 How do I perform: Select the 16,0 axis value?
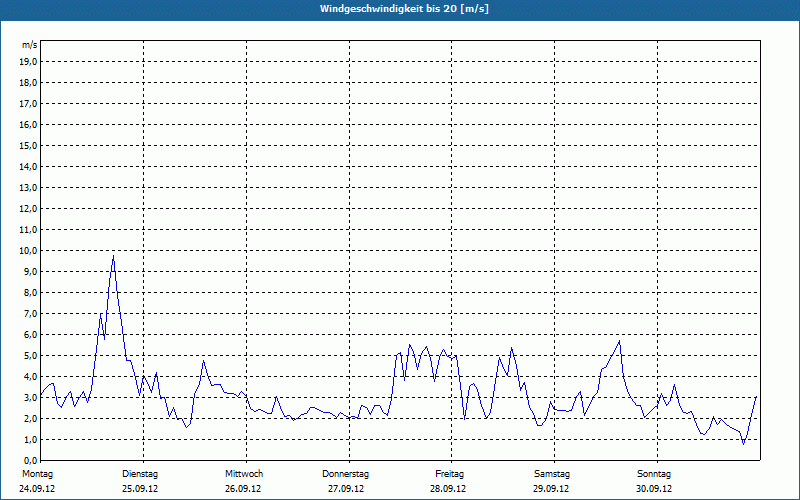(29, 124)
